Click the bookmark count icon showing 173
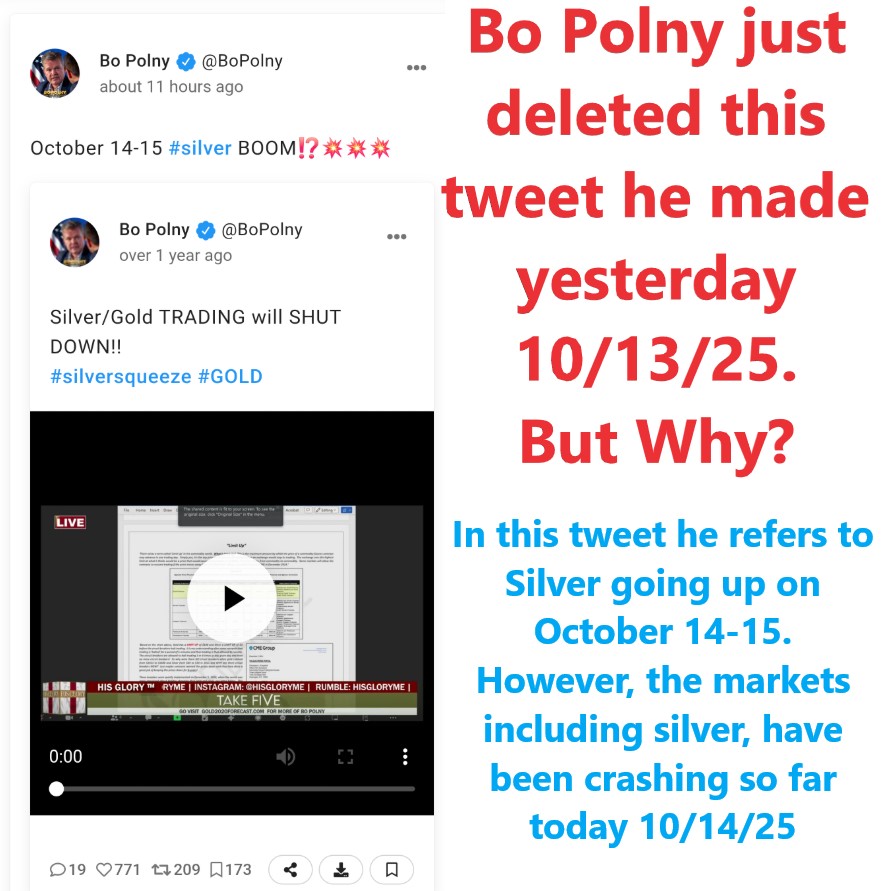 [x=216, y=869]
